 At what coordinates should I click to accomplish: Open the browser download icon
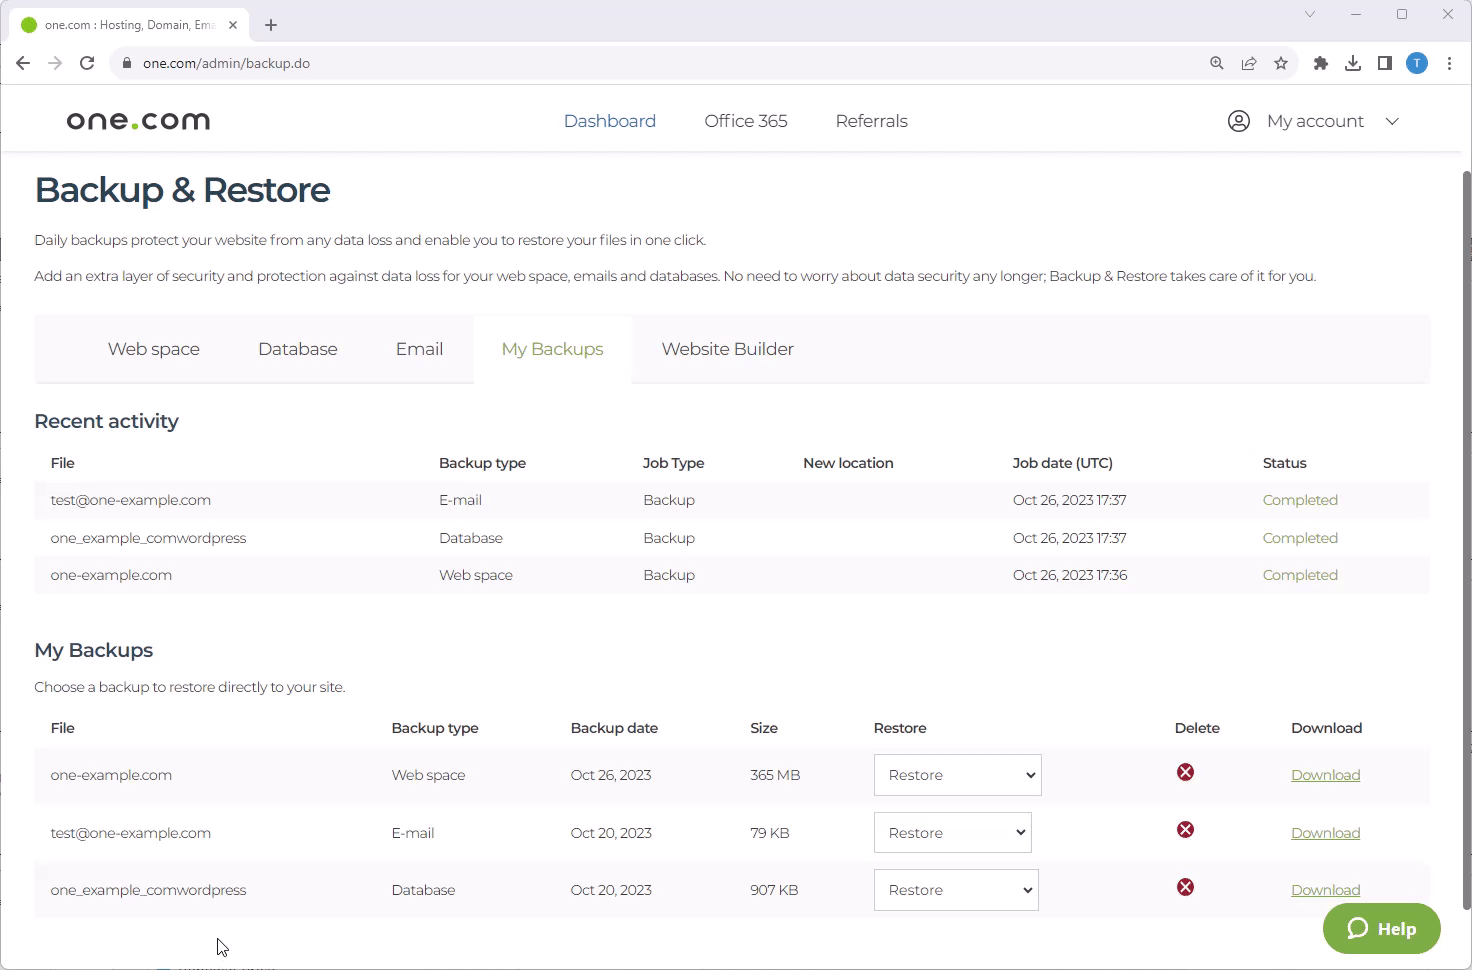[1353, 63]
